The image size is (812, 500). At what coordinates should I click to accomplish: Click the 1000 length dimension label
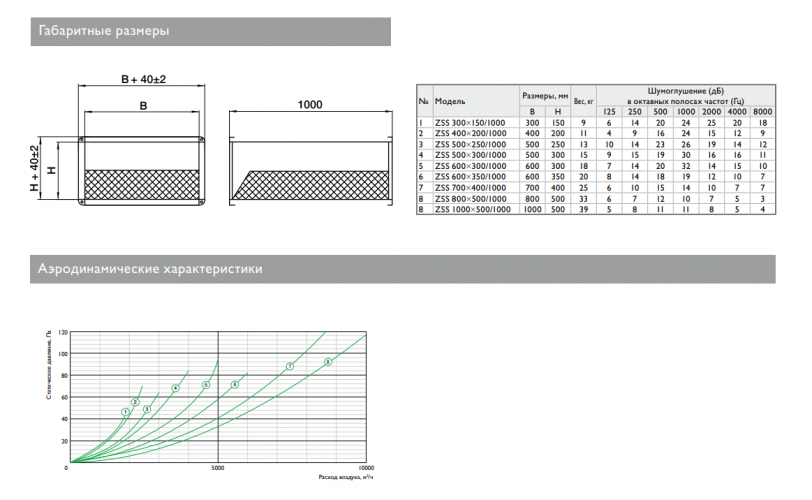click(x=310, y=105)
